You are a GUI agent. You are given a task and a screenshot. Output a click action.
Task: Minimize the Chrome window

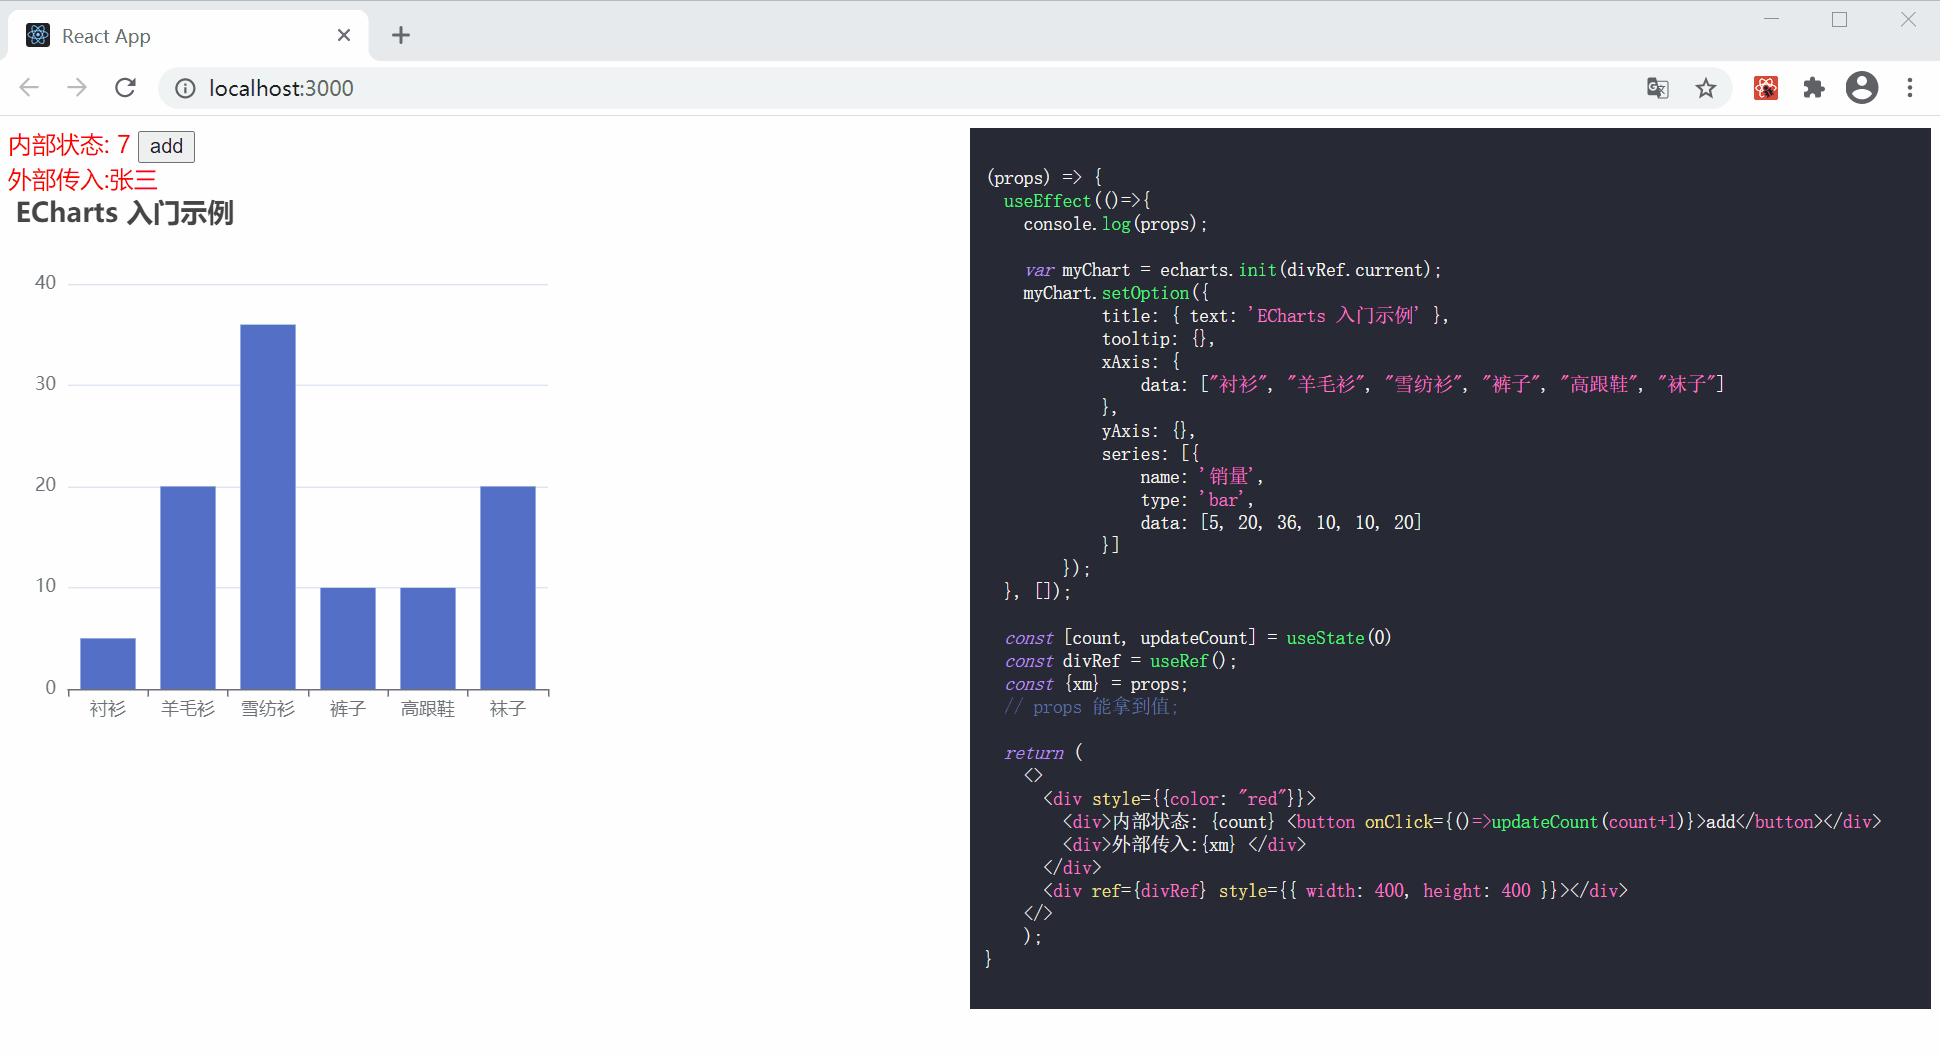[x=1771, y=19]
